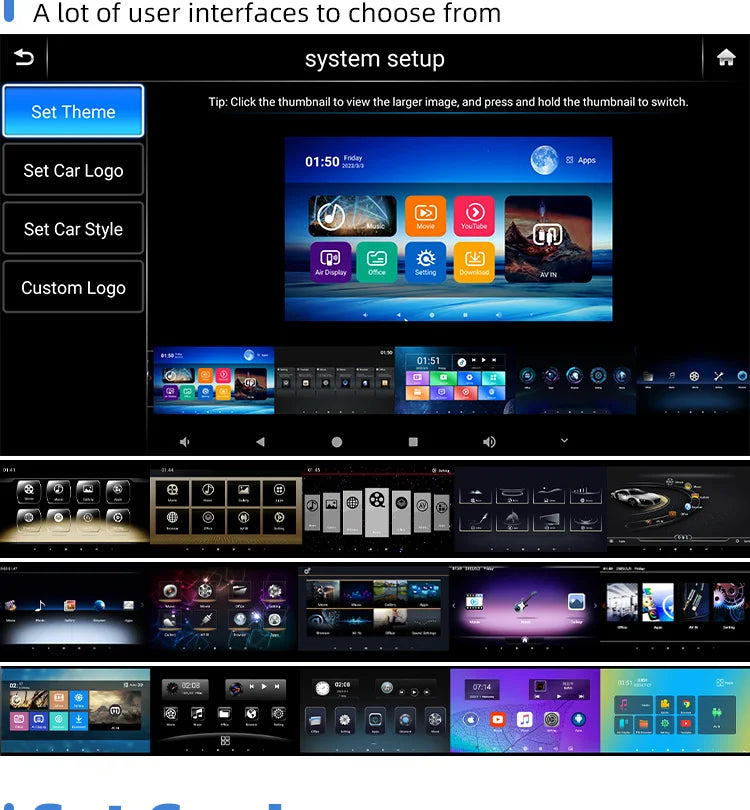Choose the dark gray second theme thumbnail
This screenshot has height=810, width=750.
tap(335, 380)
